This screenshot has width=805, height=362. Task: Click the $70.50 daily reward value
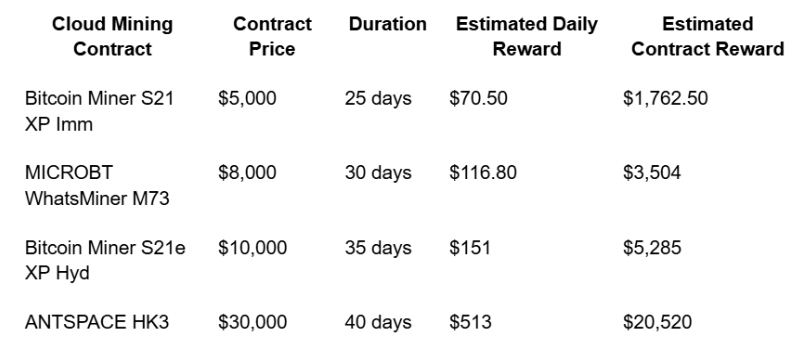[x=478, y=98]
